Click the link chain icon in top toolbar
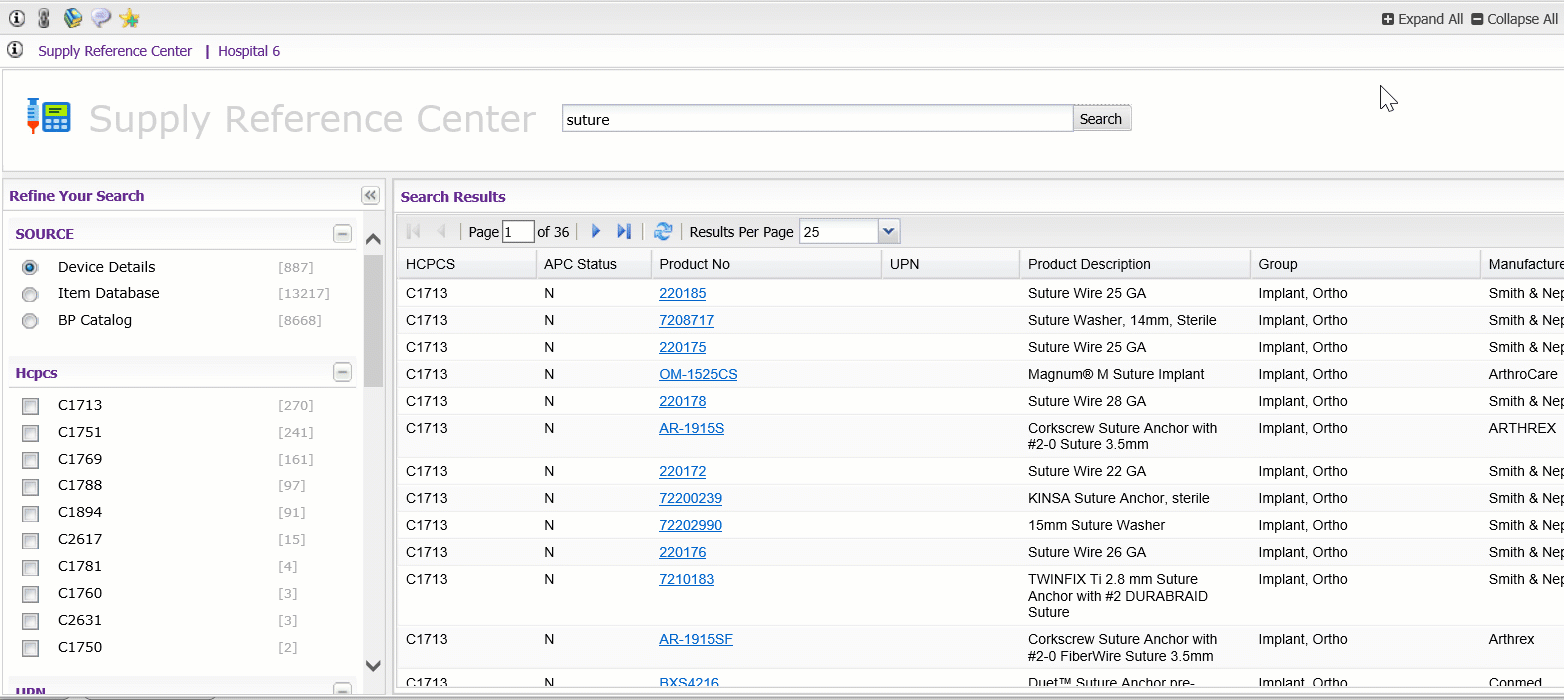The height and width of the screenshot is (700, 1564). [44, 18]
